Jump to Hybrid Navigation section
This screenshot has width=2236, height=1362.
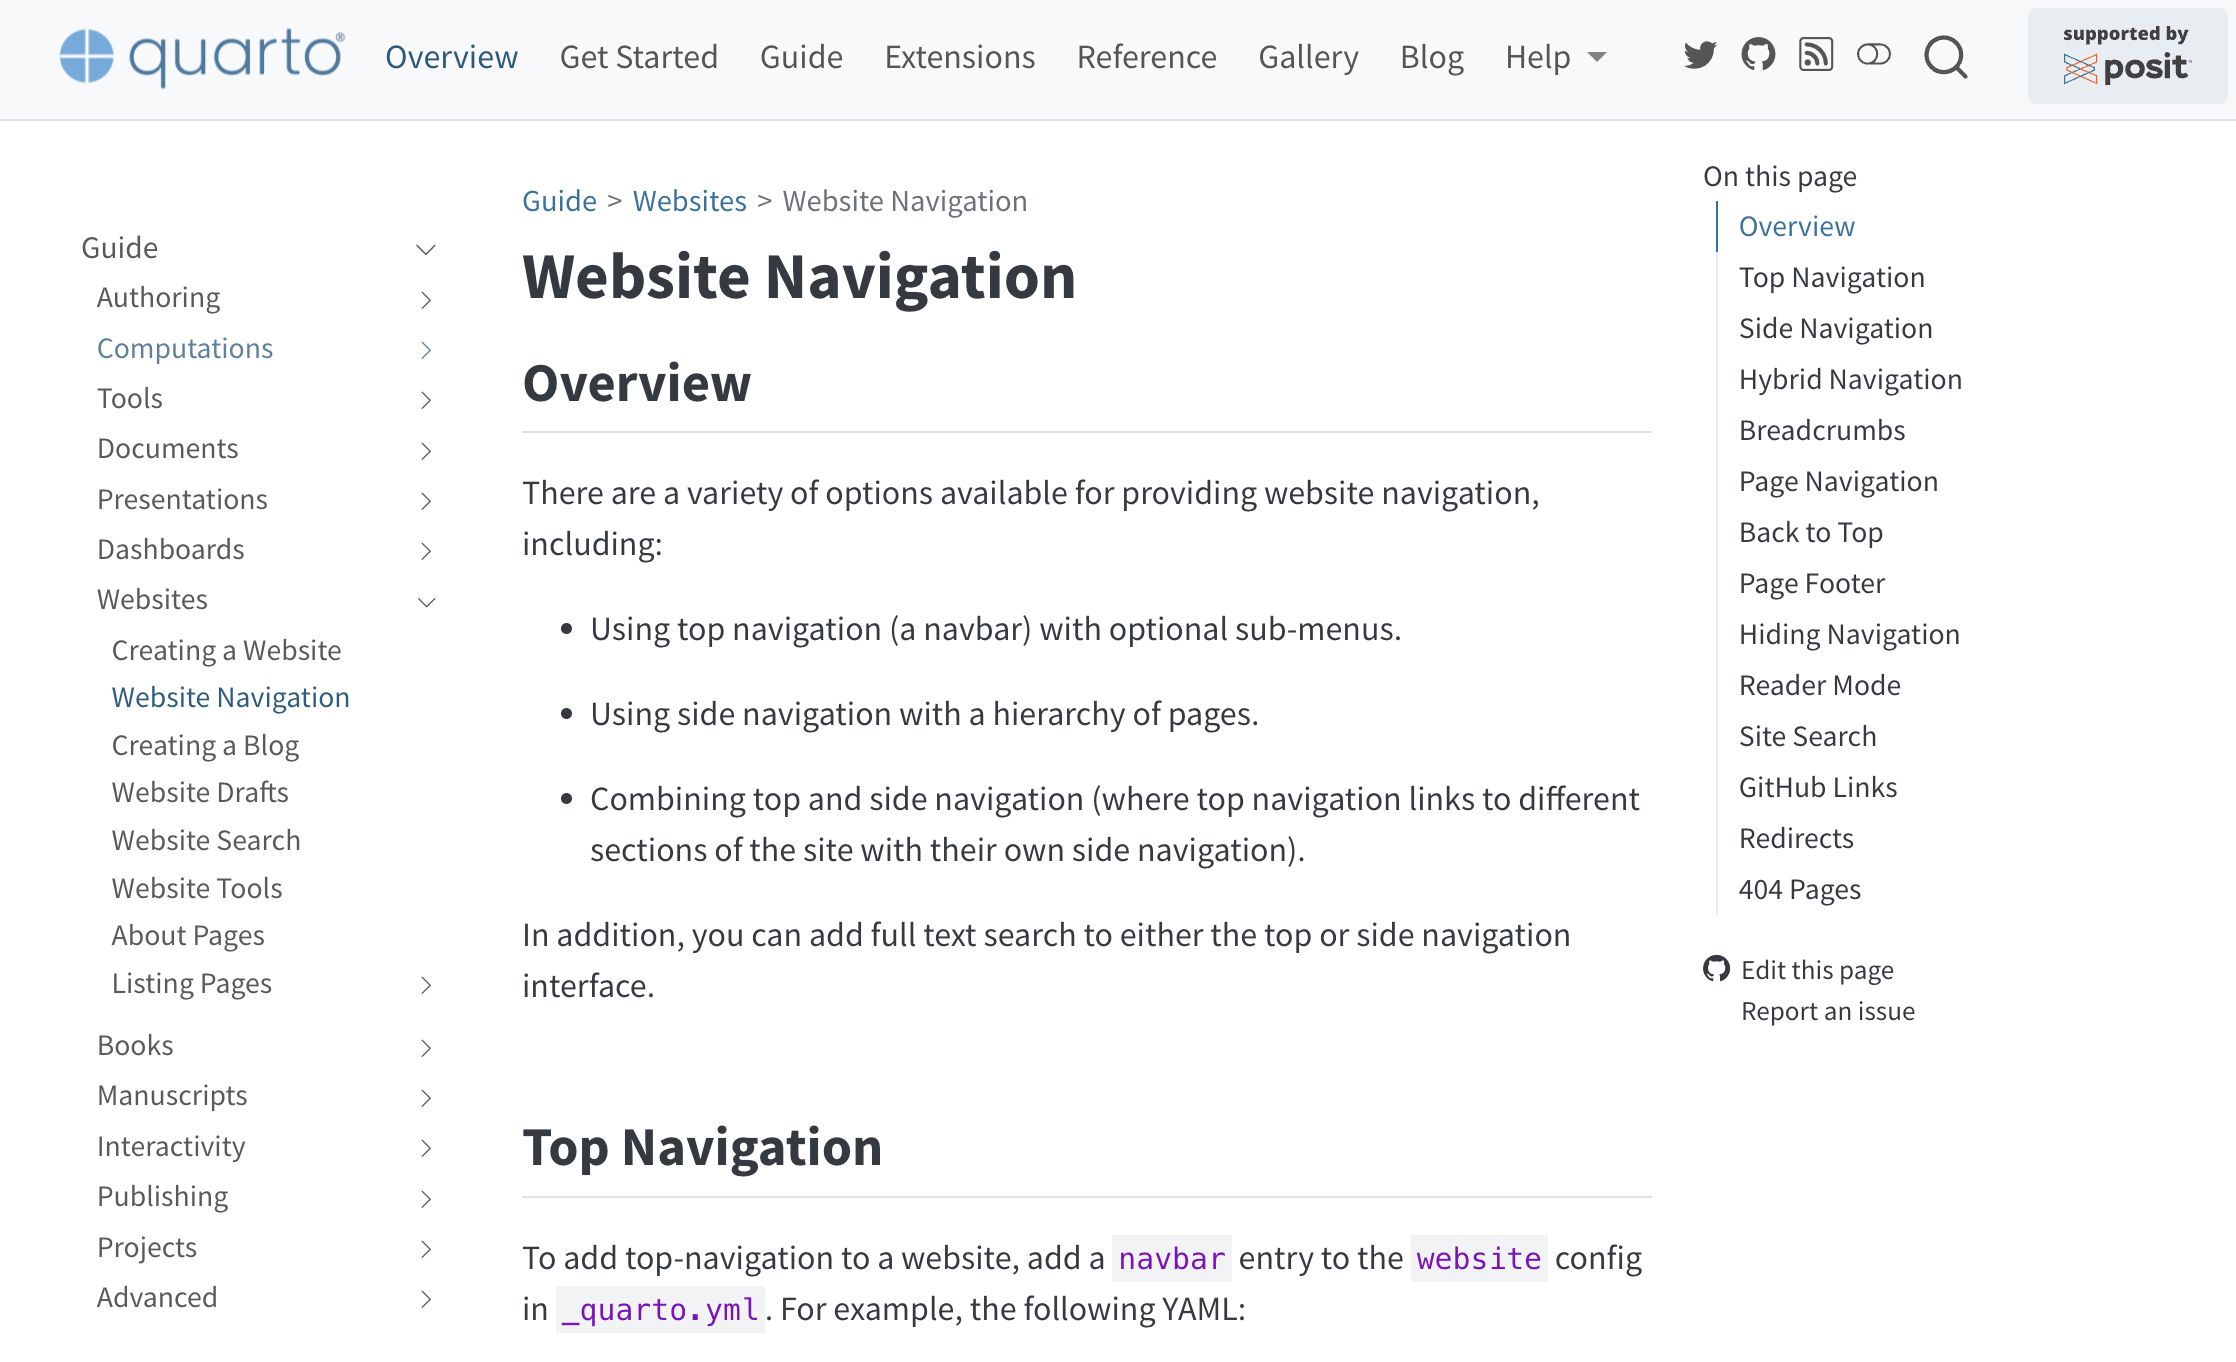1849,379
